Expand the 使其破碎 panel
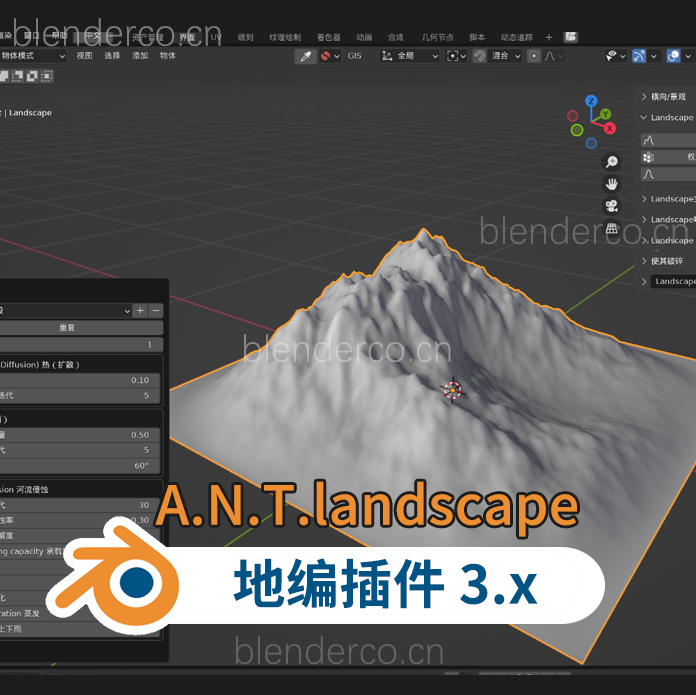The width and height of the screenshot is (696, 695). (x=667, y=261)
